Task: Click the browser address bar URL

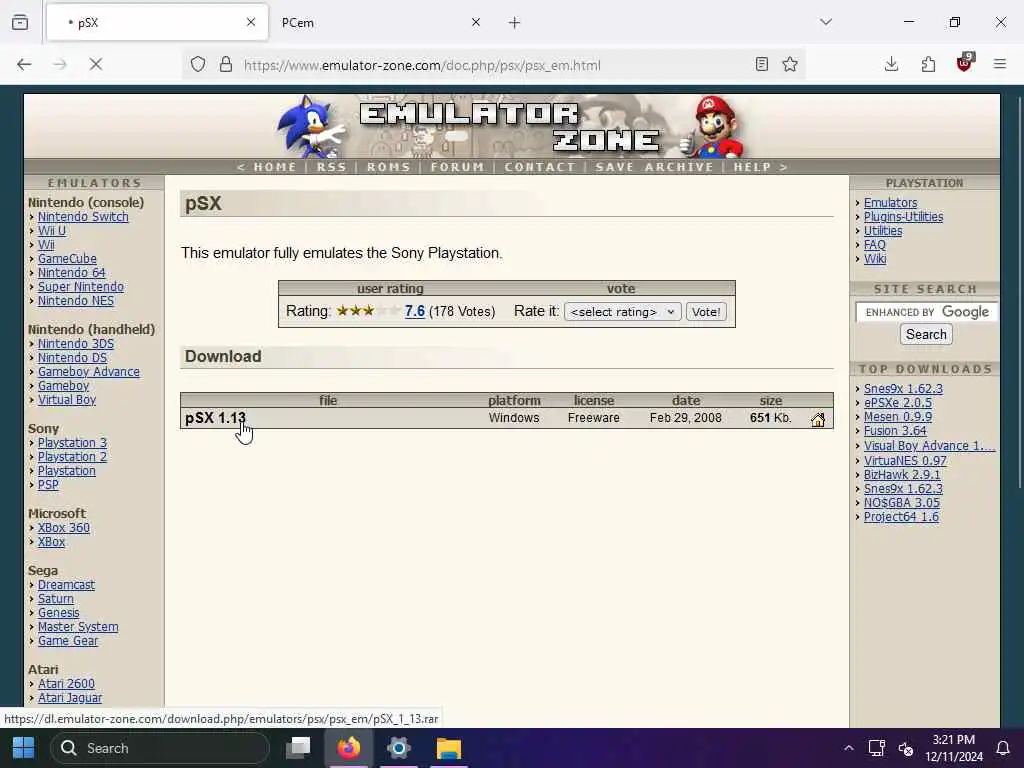Action: (x=422, y=65)
